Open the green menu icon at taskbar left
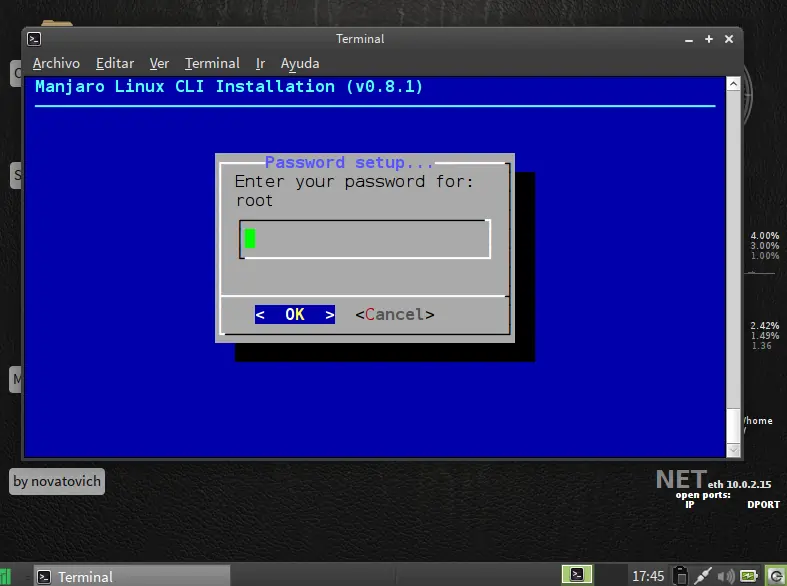This screenshot has width=787, height=586. (x=6, y=576)
